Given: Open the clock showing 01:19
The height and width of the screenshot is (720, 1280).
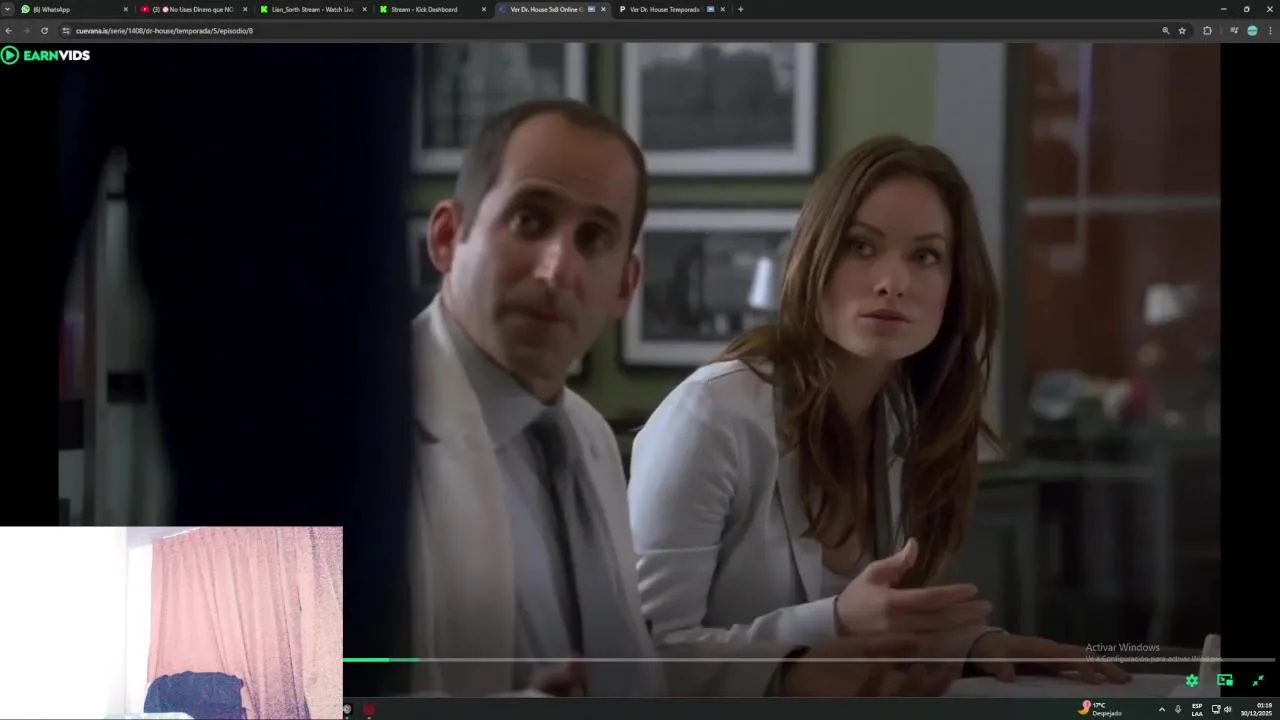Looking at the screenshot, I should pos(1257,709).
